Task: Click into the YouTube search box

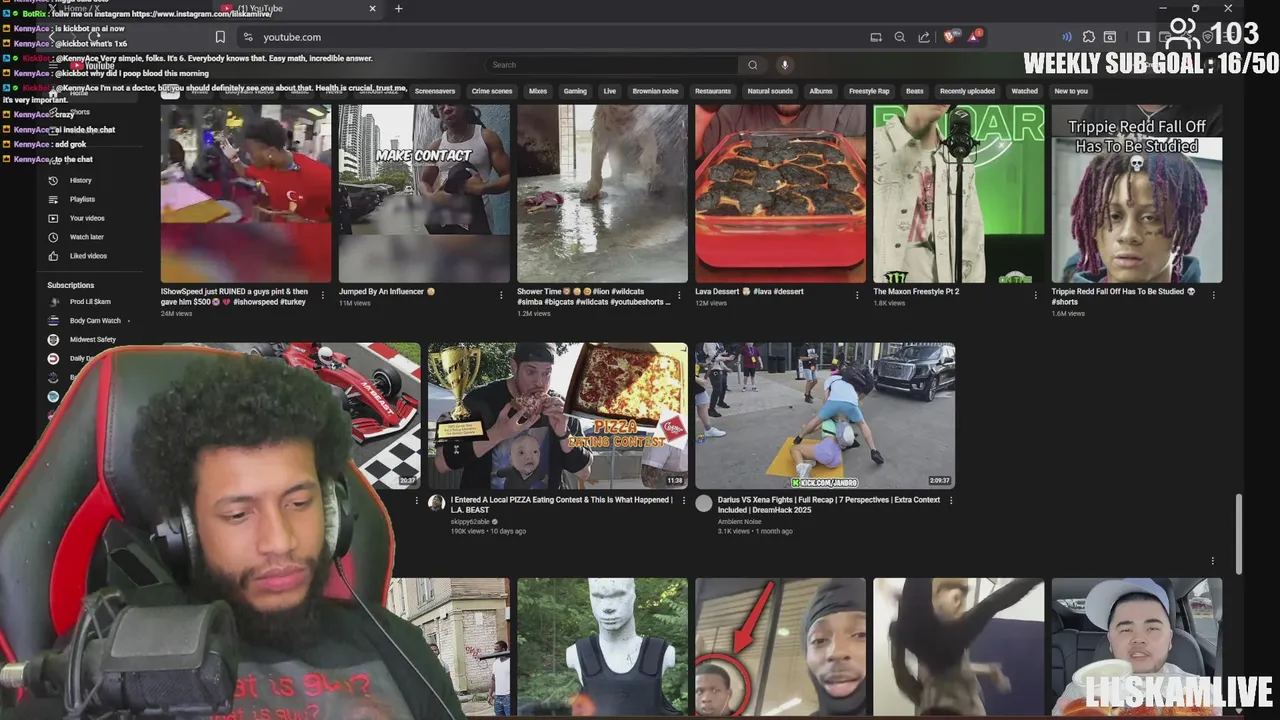Action: point(614,65)
